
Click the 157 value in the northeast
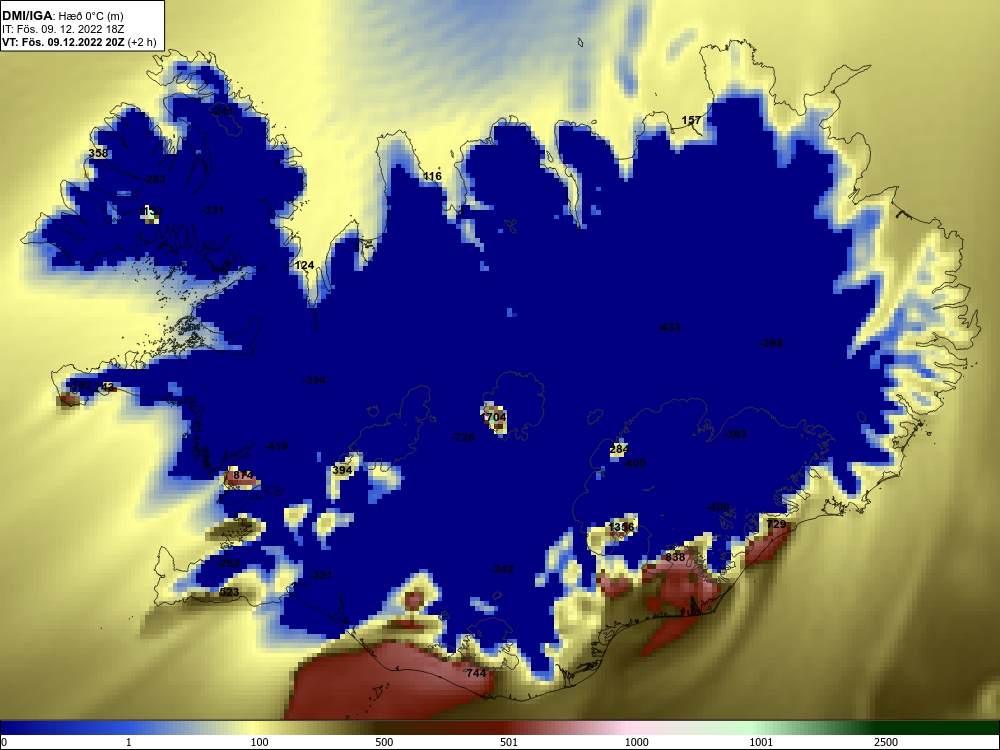point(691,120)
